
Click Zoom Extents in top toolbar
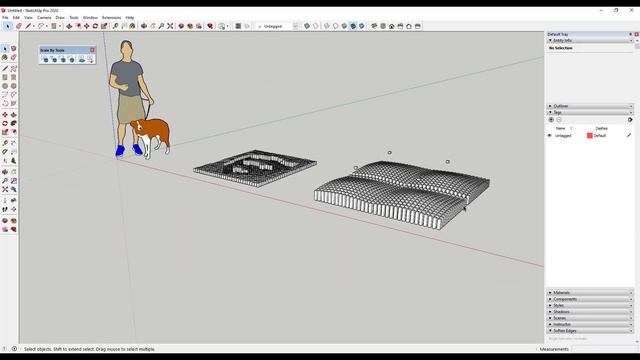click(170, 26)
